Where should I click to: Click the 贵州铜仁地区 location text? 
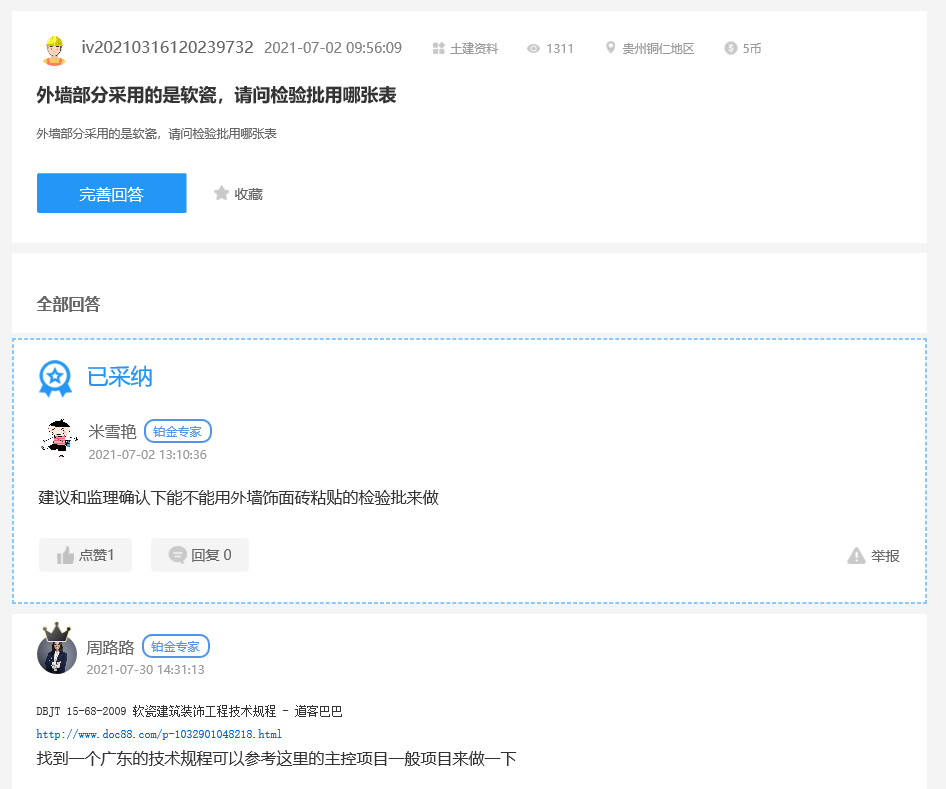tap(658, 49)
